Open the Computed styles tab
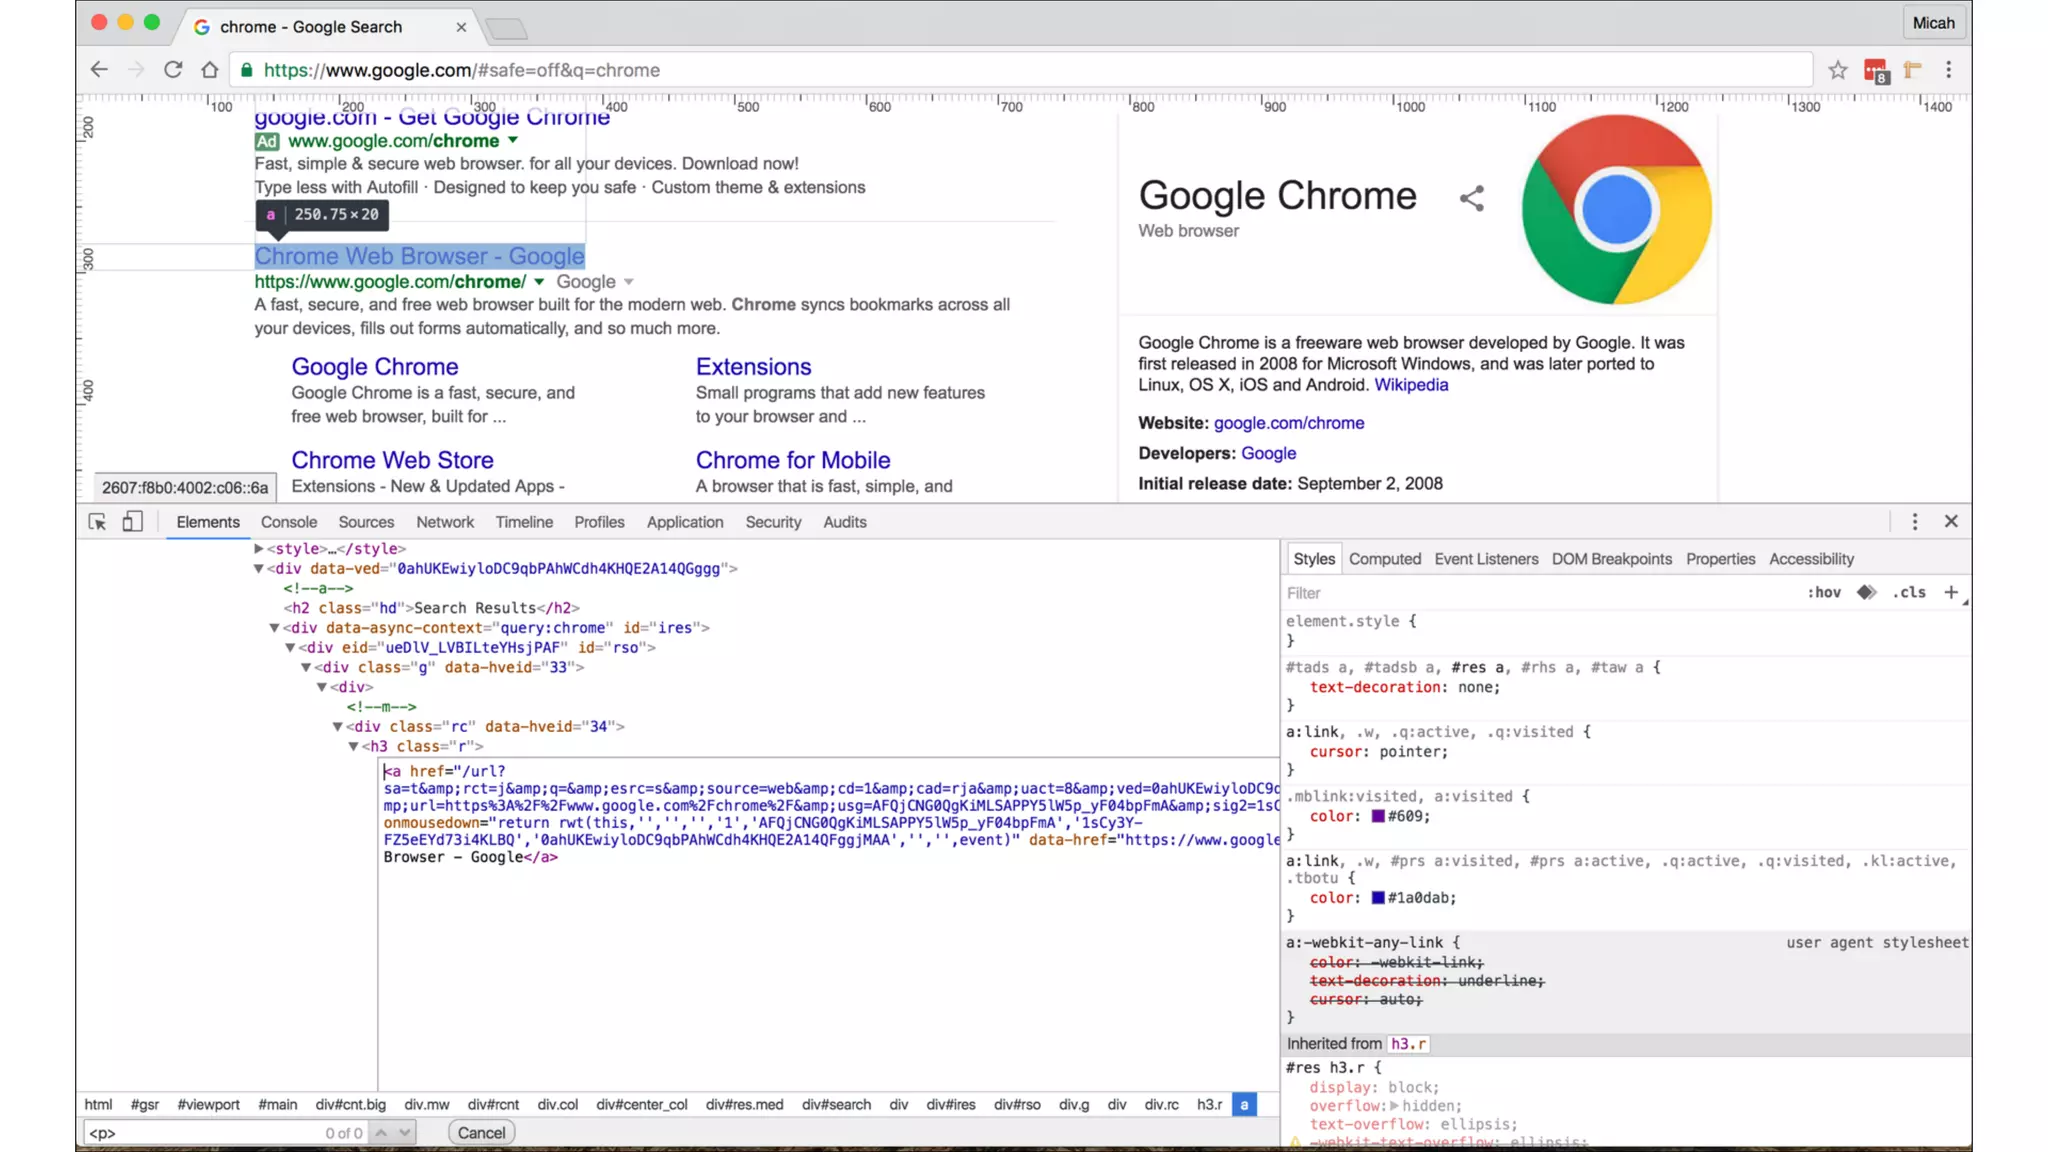 coord(1384,559)
